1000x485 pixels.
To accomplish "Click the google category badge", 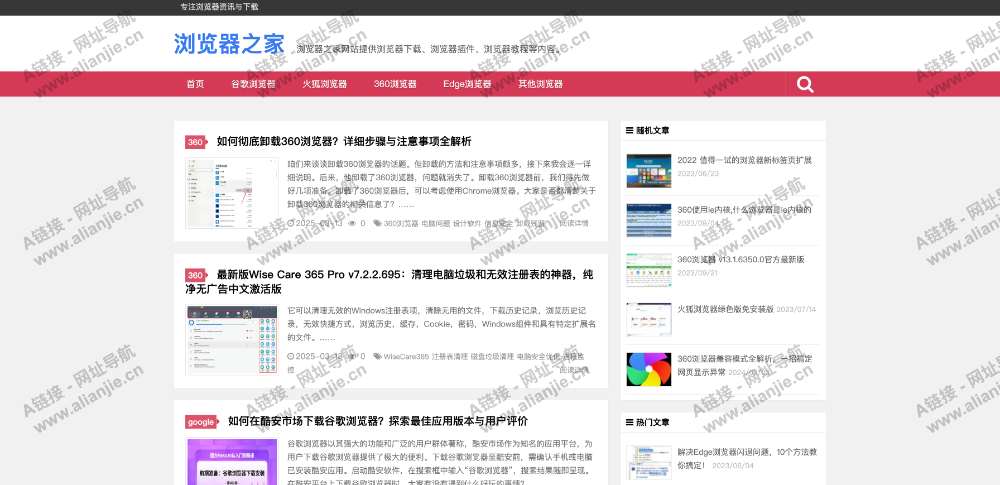I will click(202, 422).
